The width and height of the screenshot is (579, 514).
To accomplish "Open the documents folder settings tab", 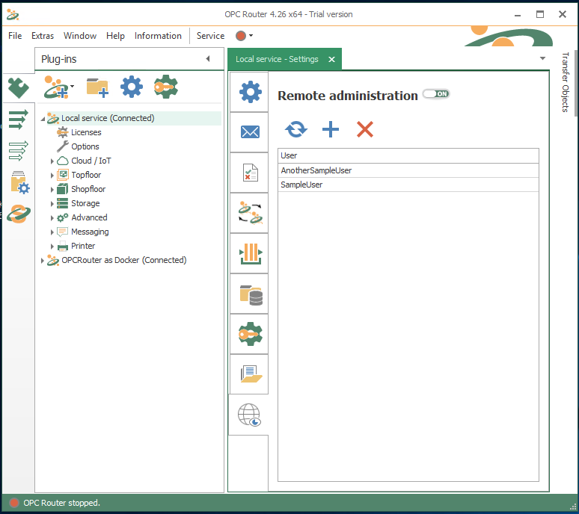I will 250,374.
